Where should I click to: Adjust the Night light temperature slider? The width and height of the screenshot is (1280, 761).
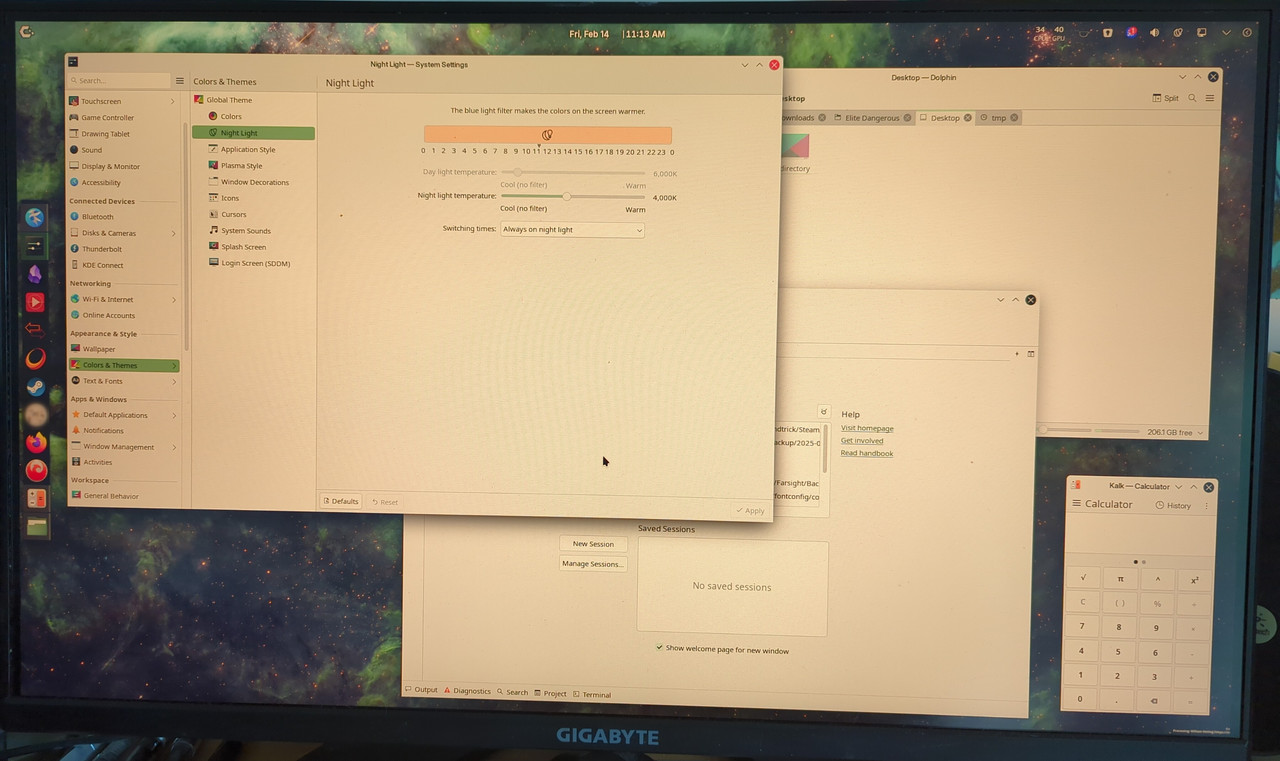tap(573, 196)
